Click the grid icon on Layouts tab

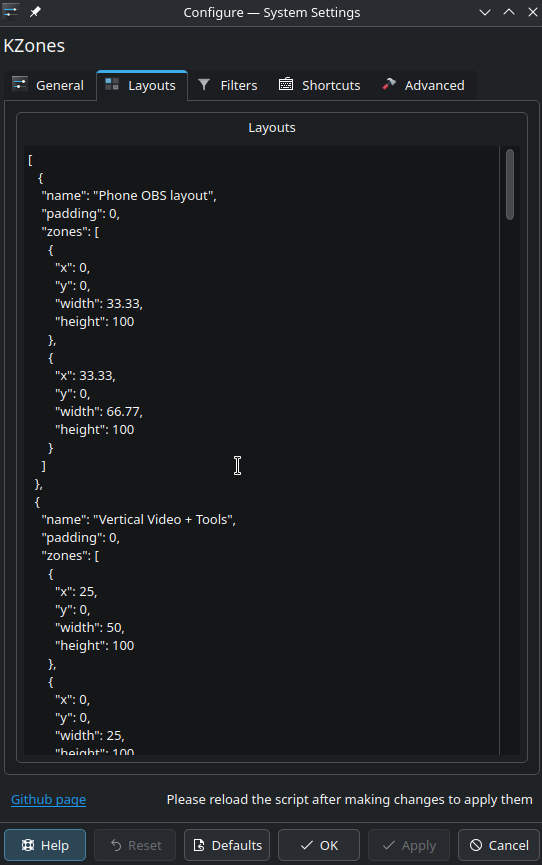[112, 84]
